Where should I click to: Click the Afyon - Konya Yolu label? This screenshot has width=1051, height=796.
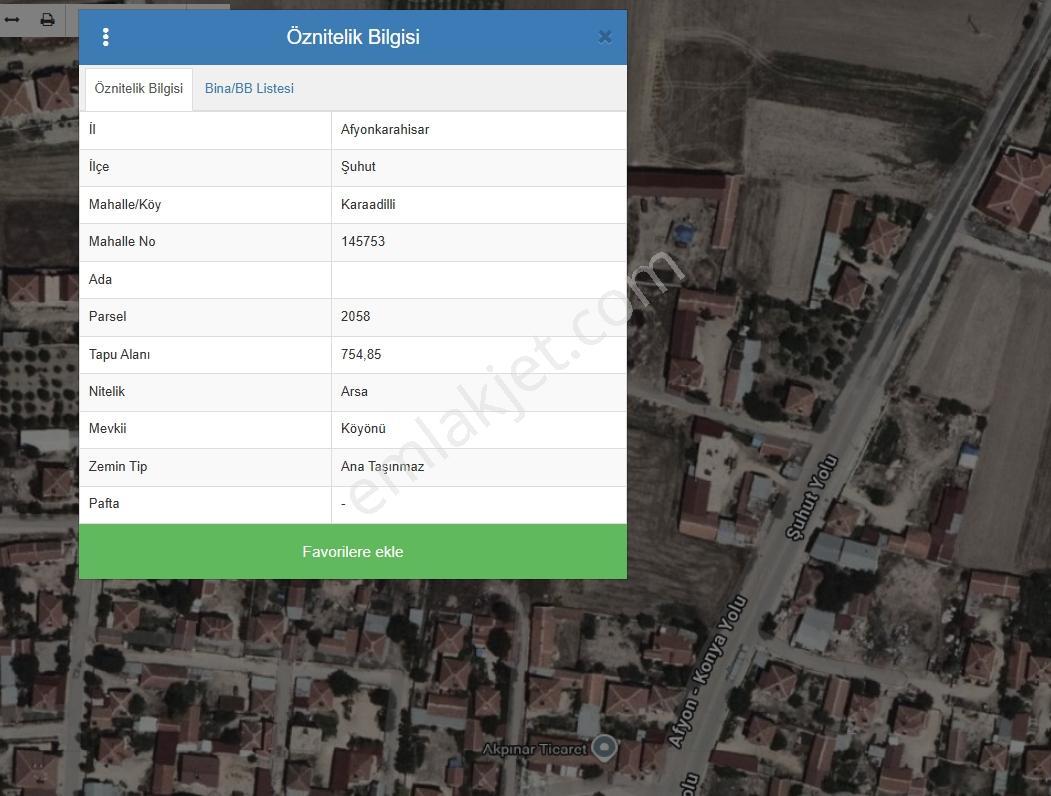click(x=708, y=671)
